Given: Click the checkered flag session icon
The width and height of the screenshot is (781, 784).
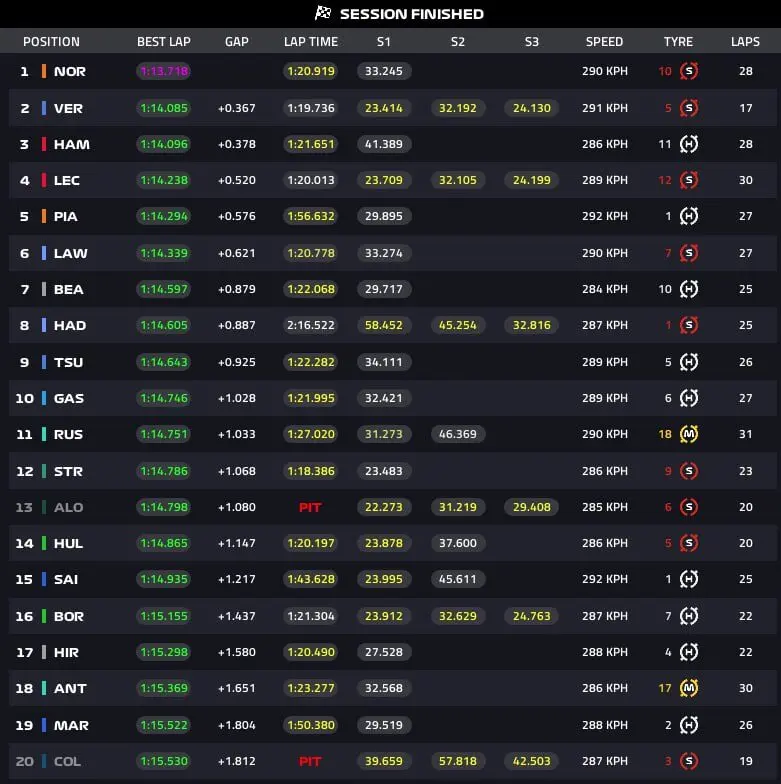Looking at the screenshot, I should click(x=323, y=13).
